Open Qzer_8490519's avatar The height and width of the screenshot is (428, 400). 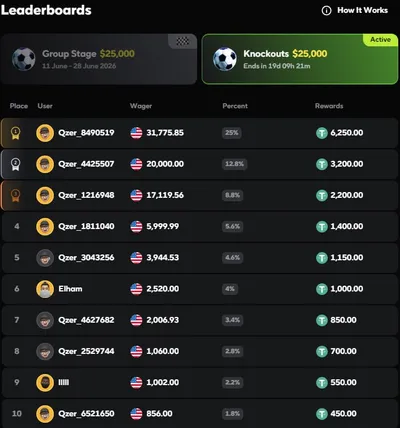[45, 133]
